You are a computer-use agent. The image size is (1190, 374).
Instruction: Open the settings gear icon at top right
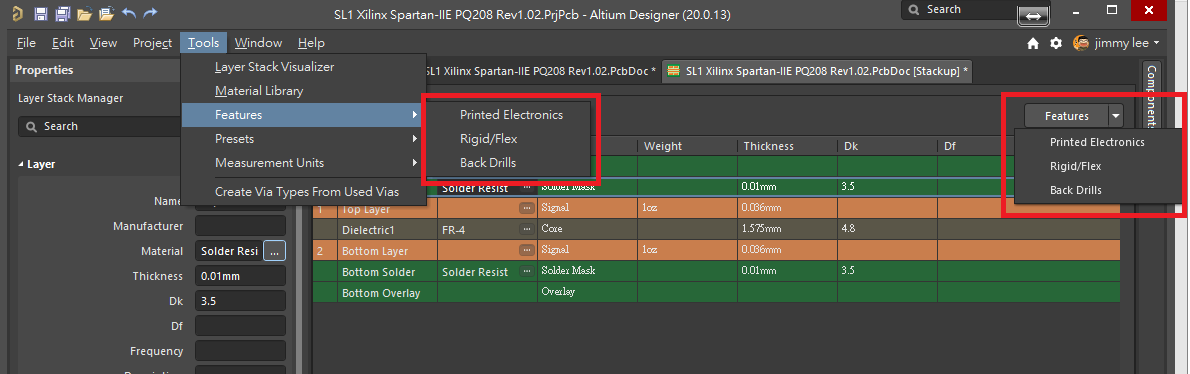point(1056,43)
